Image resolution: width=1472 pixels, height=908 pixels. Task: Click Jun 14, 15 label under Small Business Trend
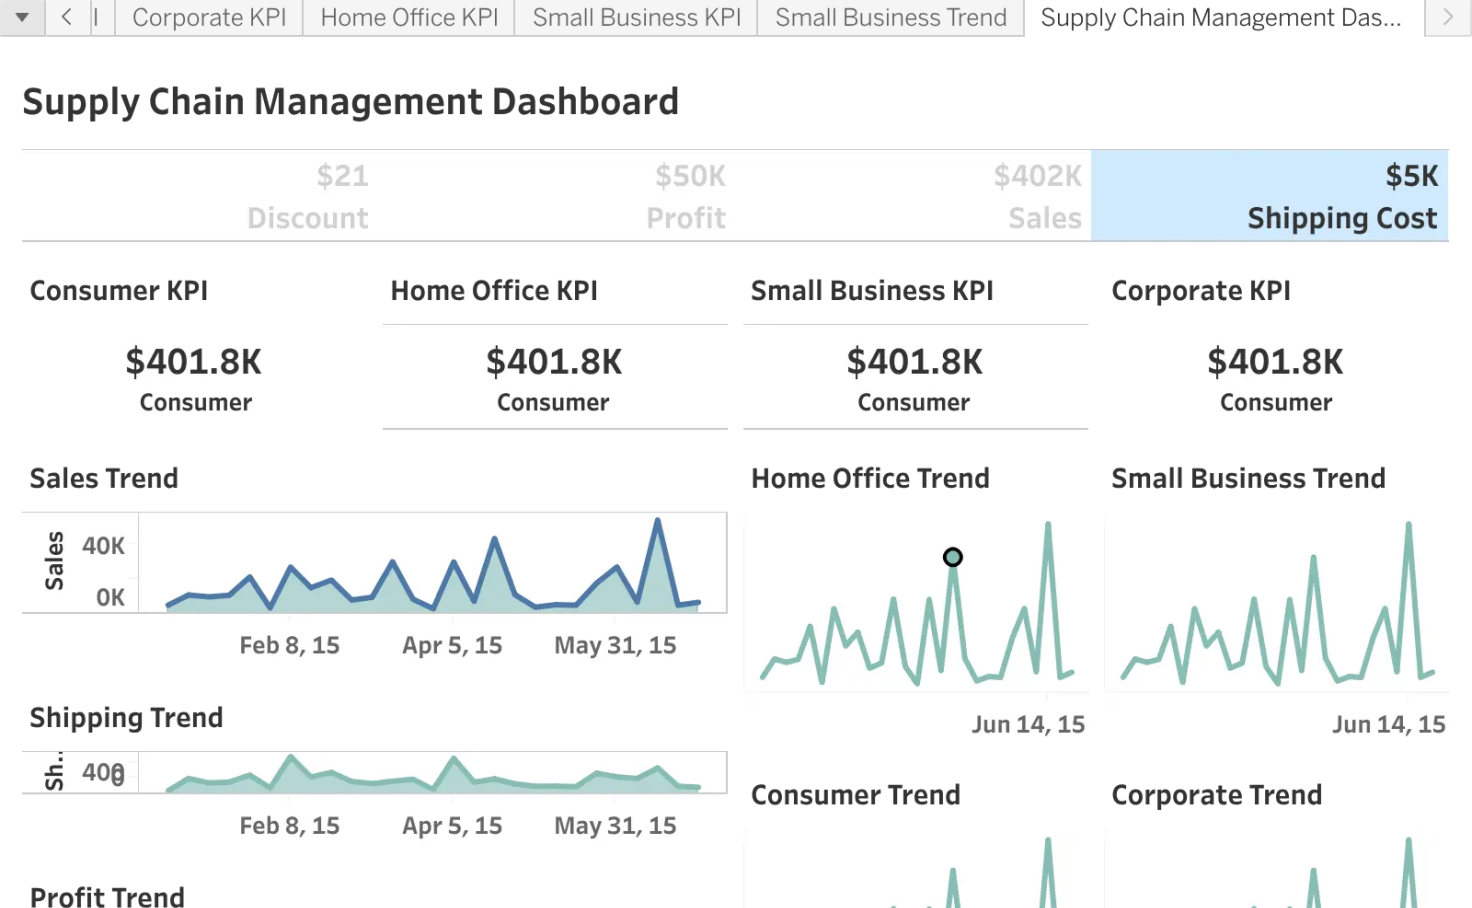[1389, 725]
